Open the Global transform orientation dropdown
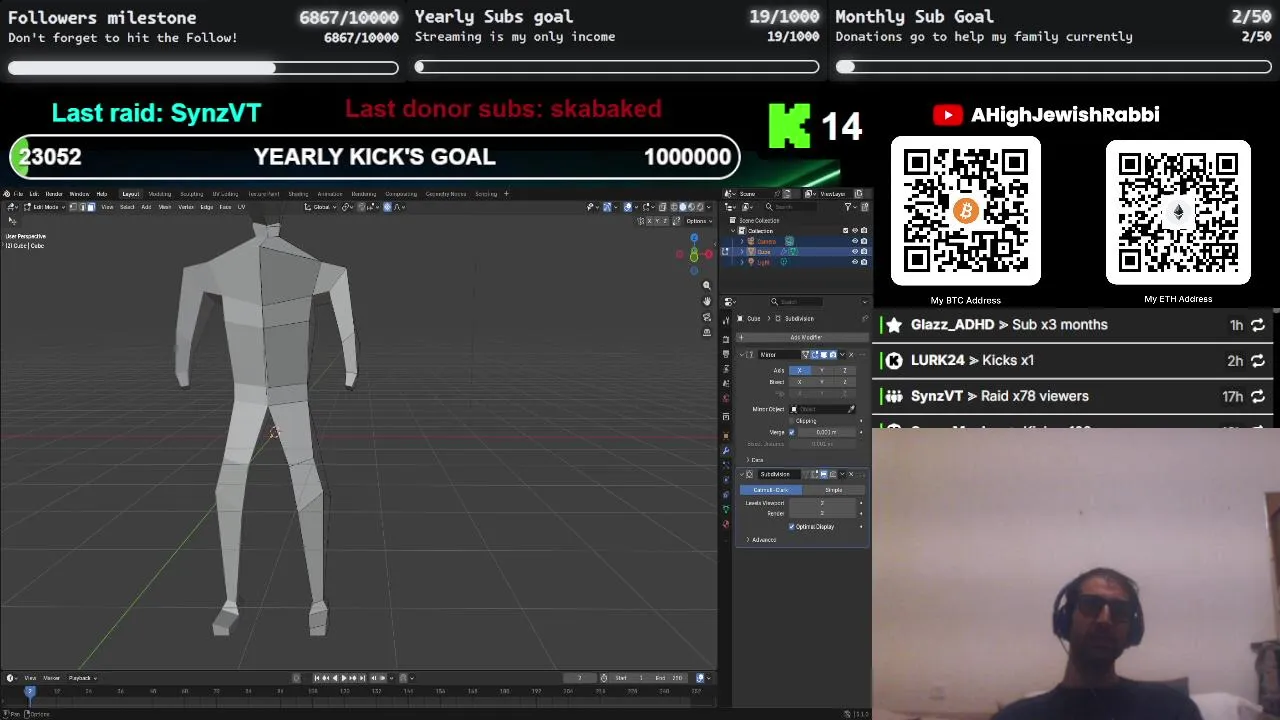1280x720 pixels. click(x=321, y=207)
